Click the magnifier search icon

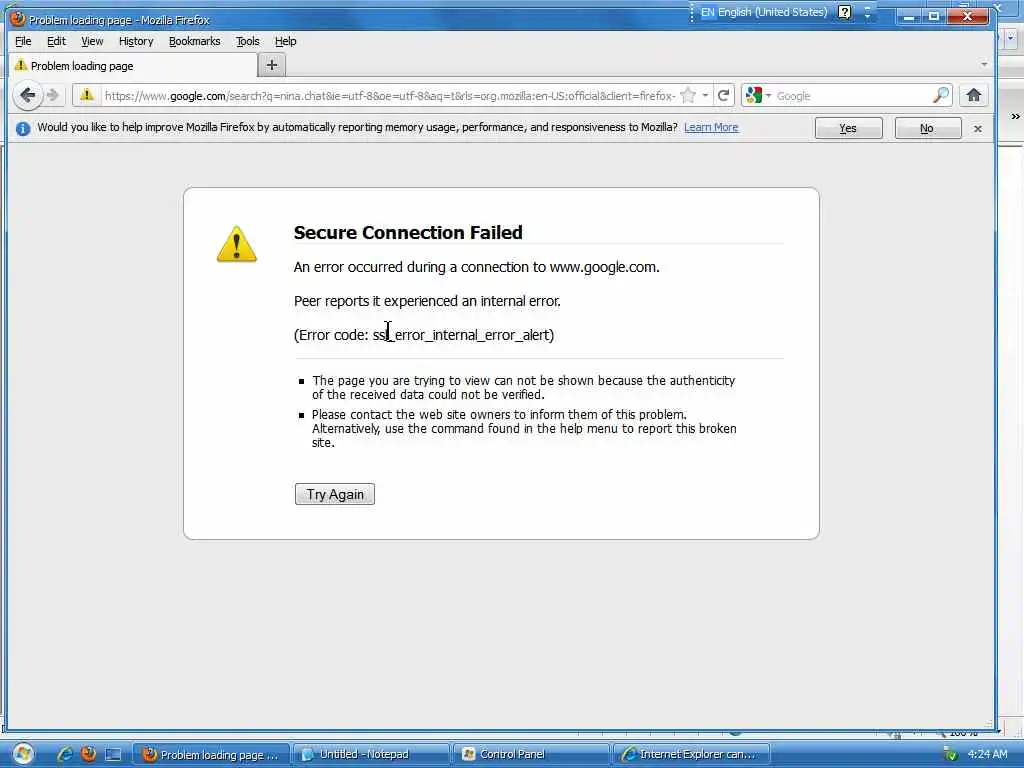click(941, 95)
